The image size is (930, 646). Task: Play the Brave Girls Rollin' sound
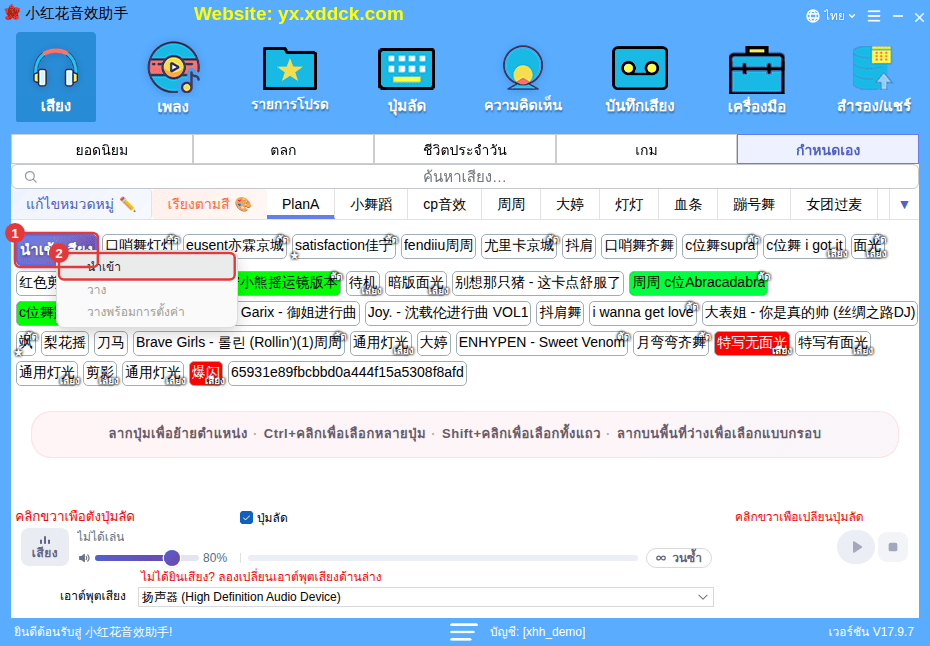click(x=239, y=343)
